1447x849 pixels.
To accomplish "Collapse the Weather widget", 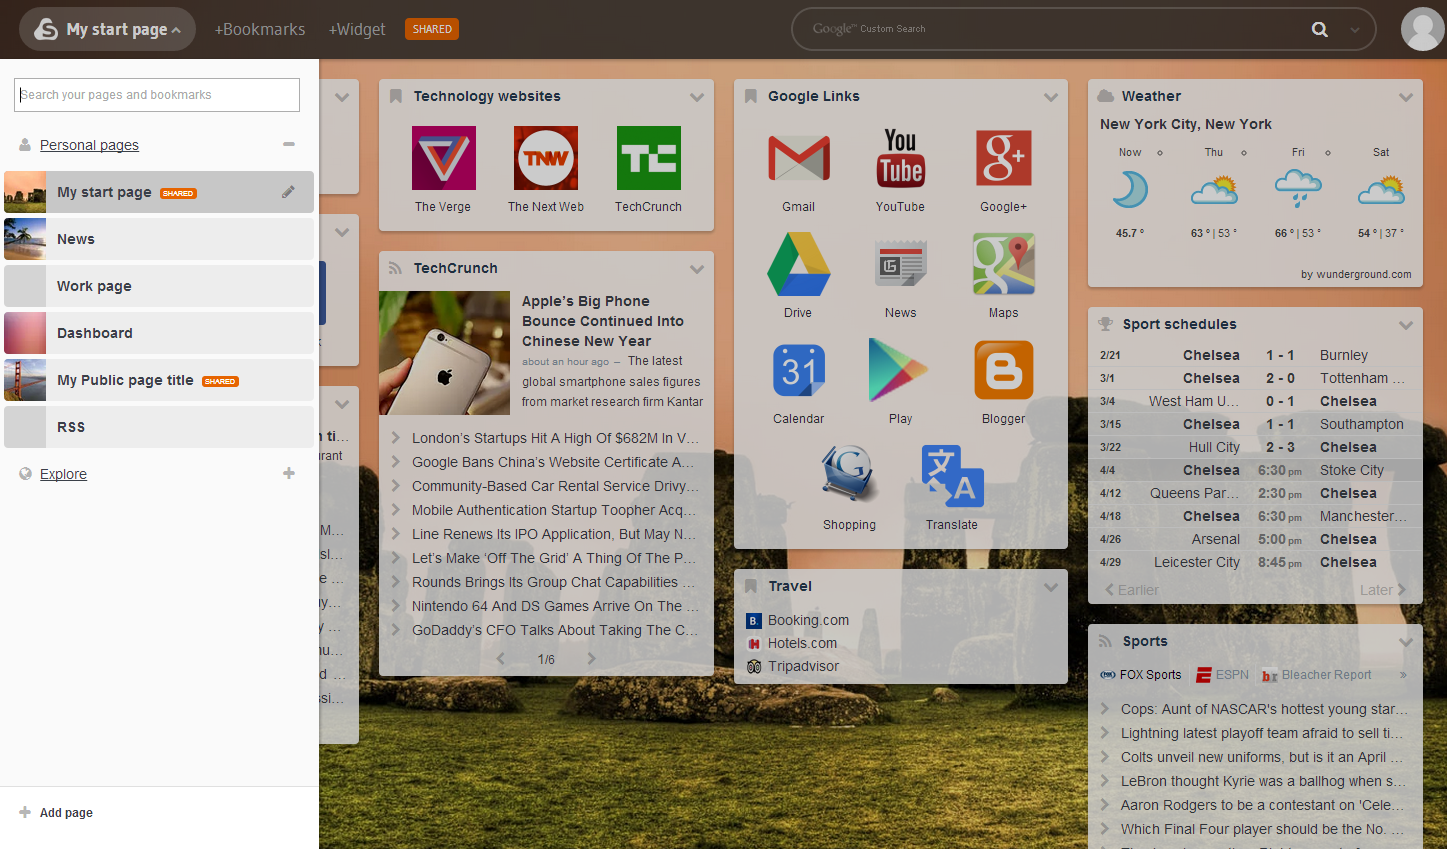I will (x=1406, y=96).
